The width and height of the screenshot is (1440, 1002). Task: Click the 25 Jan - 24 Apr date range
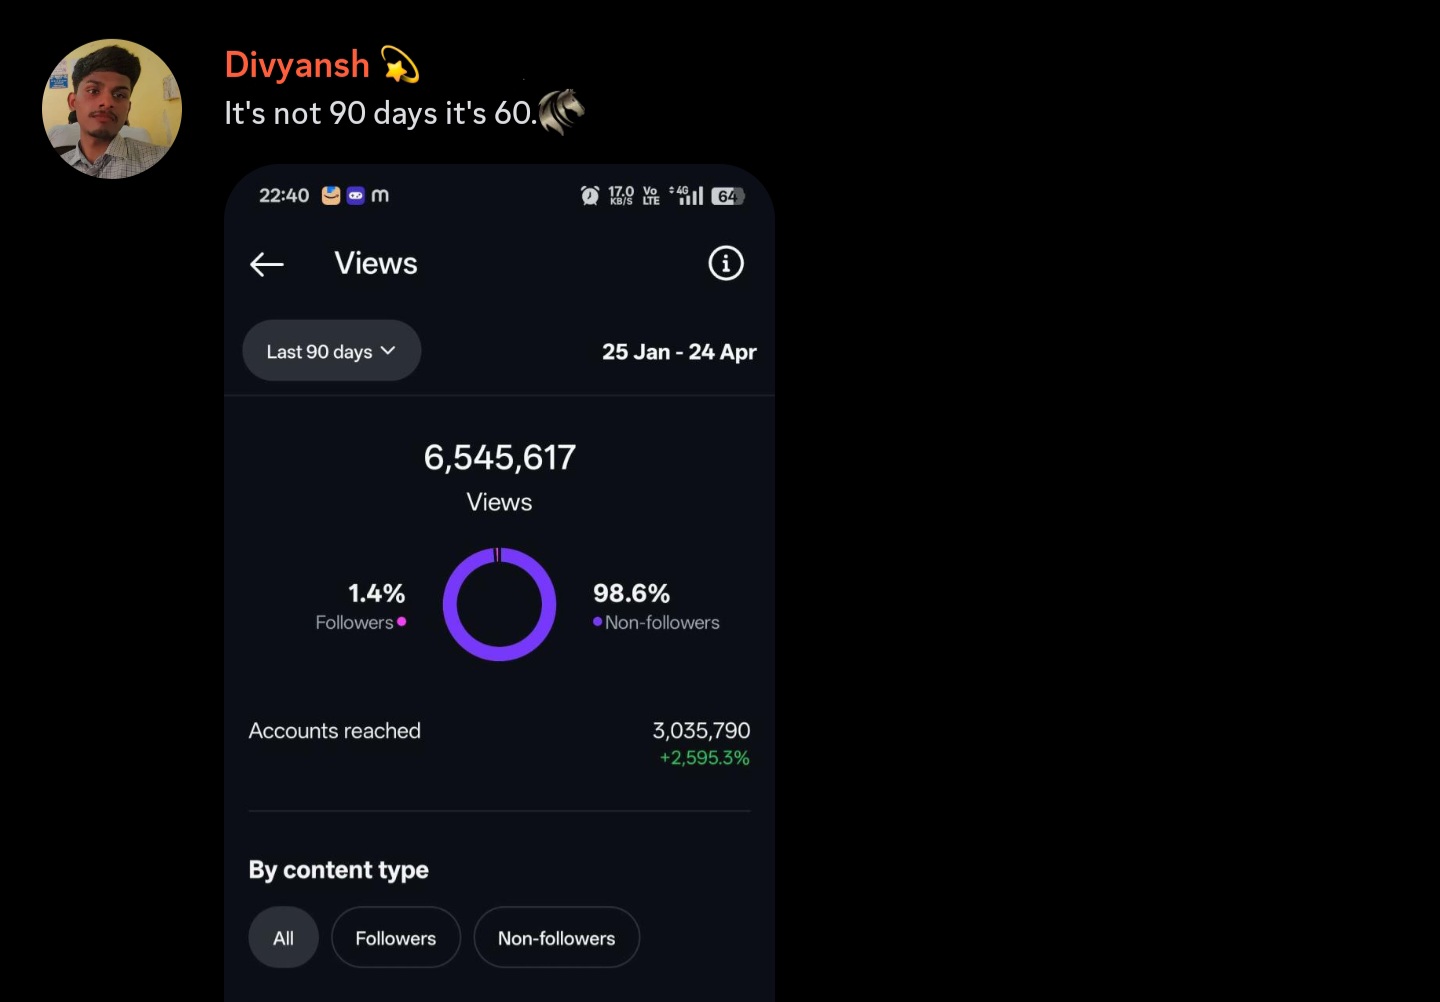point(679,352)
